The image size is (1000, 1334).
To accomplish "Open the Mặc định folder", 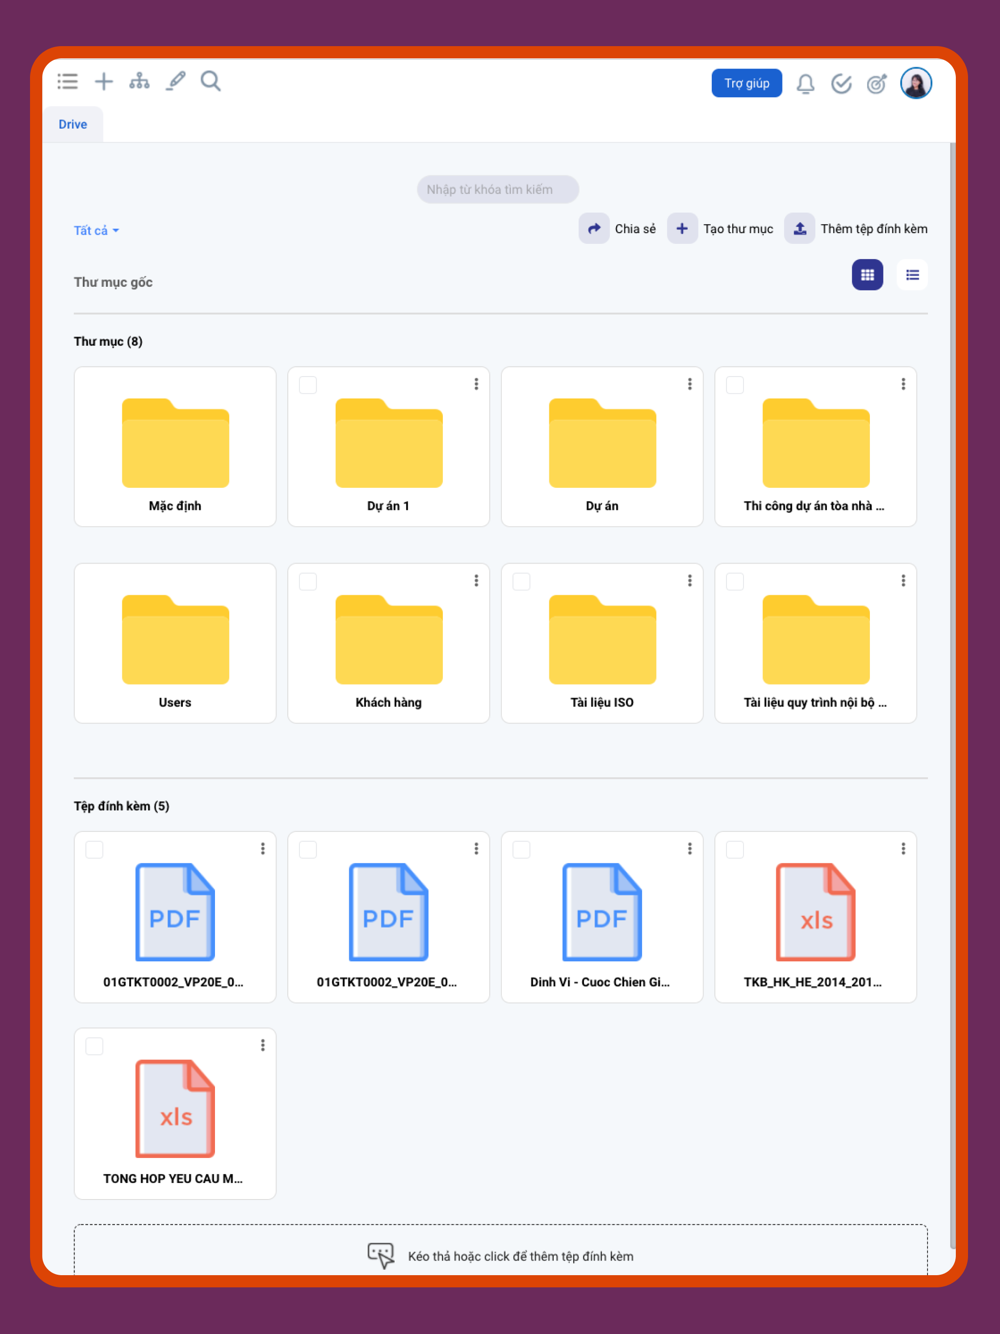I will coord(175,446).
